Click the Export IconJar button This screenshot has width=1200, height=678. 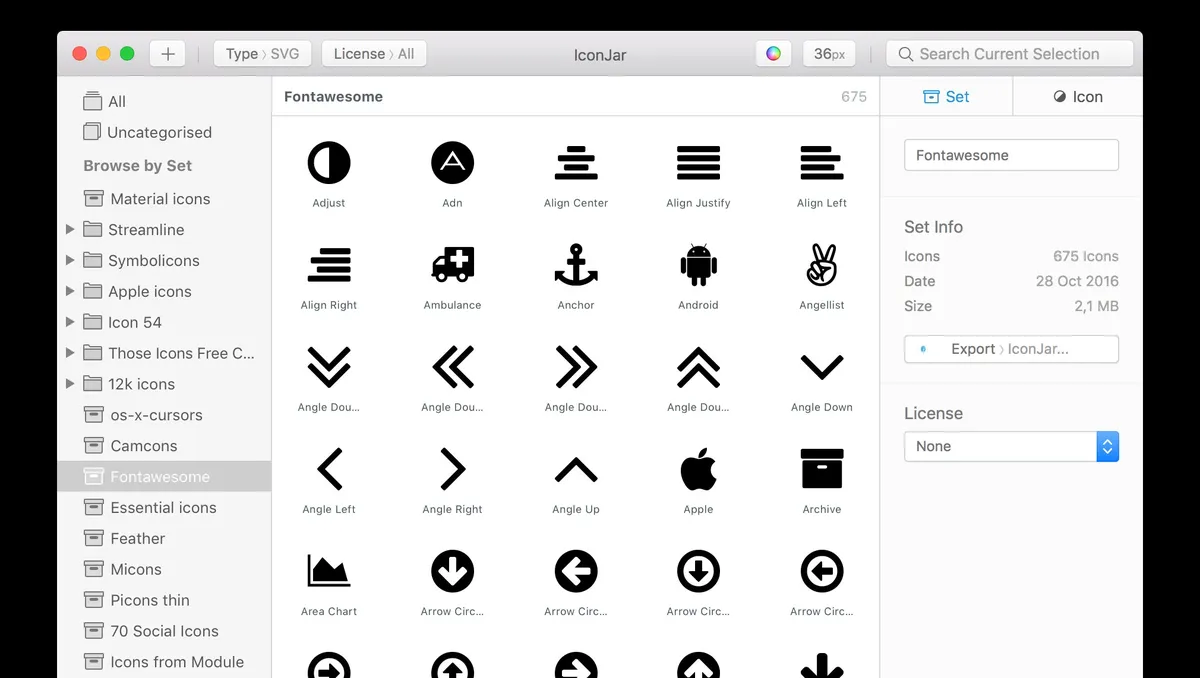[x=1011, y=349]
